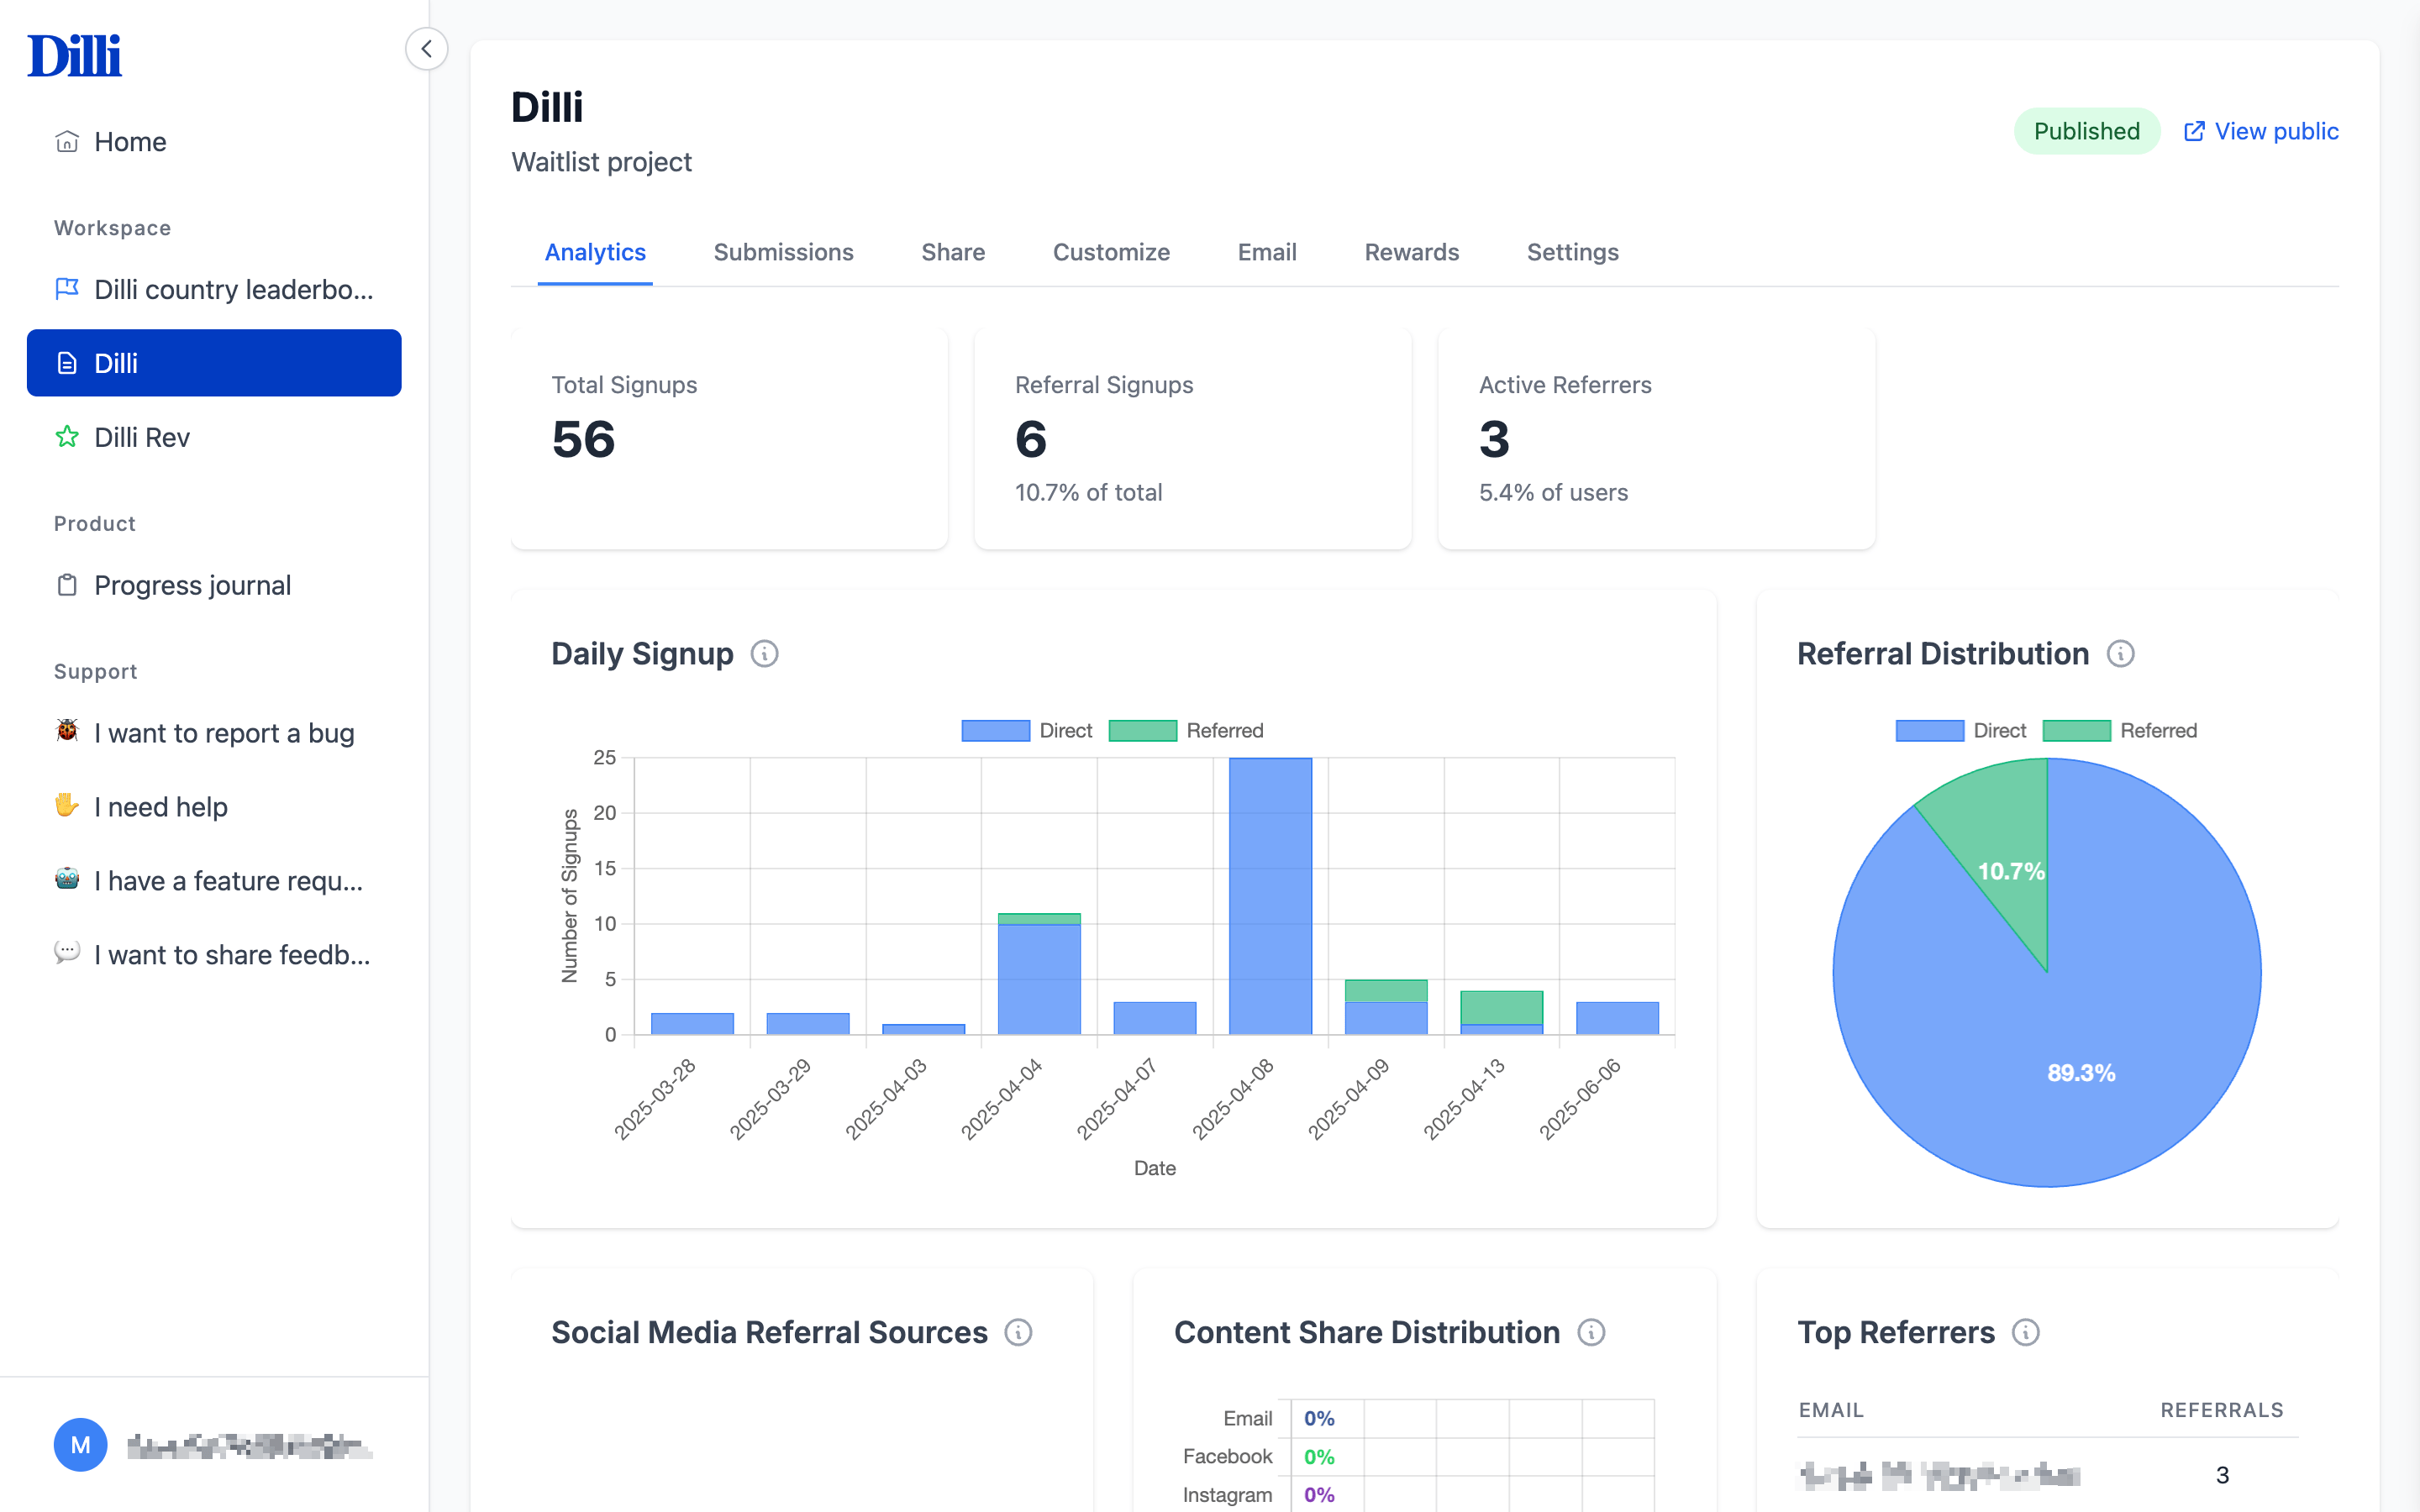Open the Submissions tab

click(x=783, y=252)
